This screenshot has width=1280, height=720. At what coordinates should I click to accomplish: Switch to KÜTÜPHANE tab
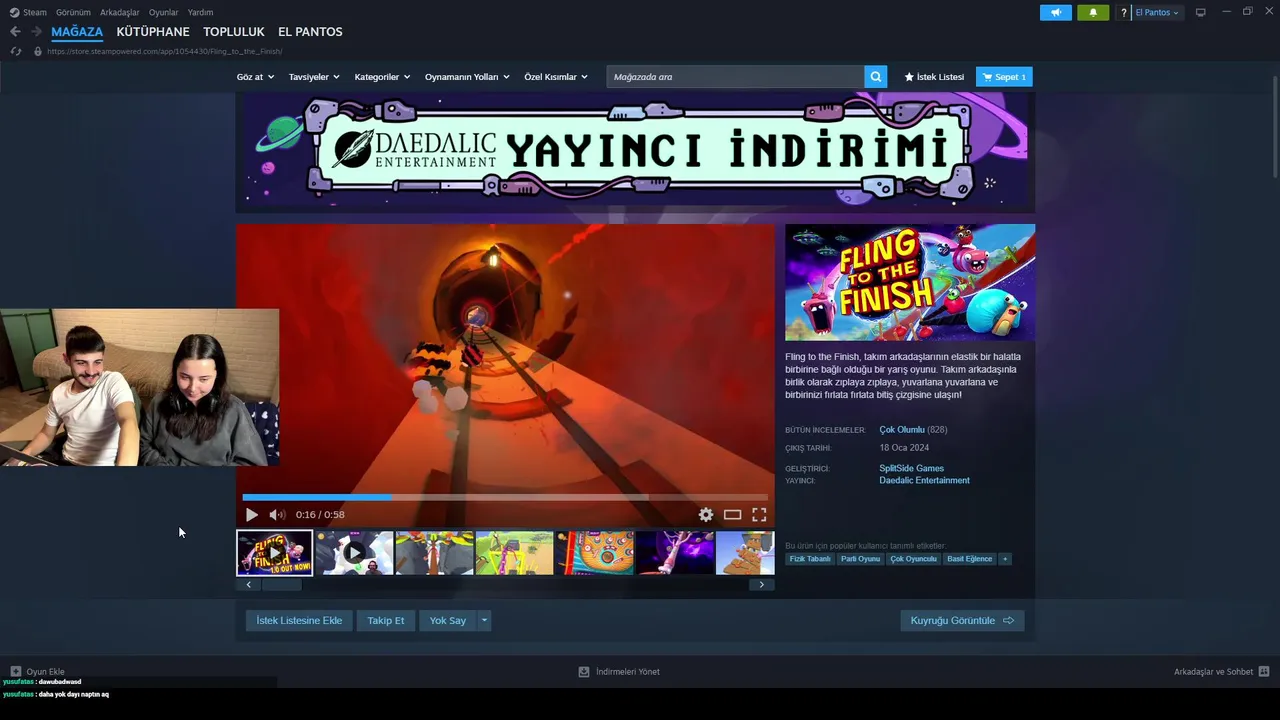click(153, 32)
